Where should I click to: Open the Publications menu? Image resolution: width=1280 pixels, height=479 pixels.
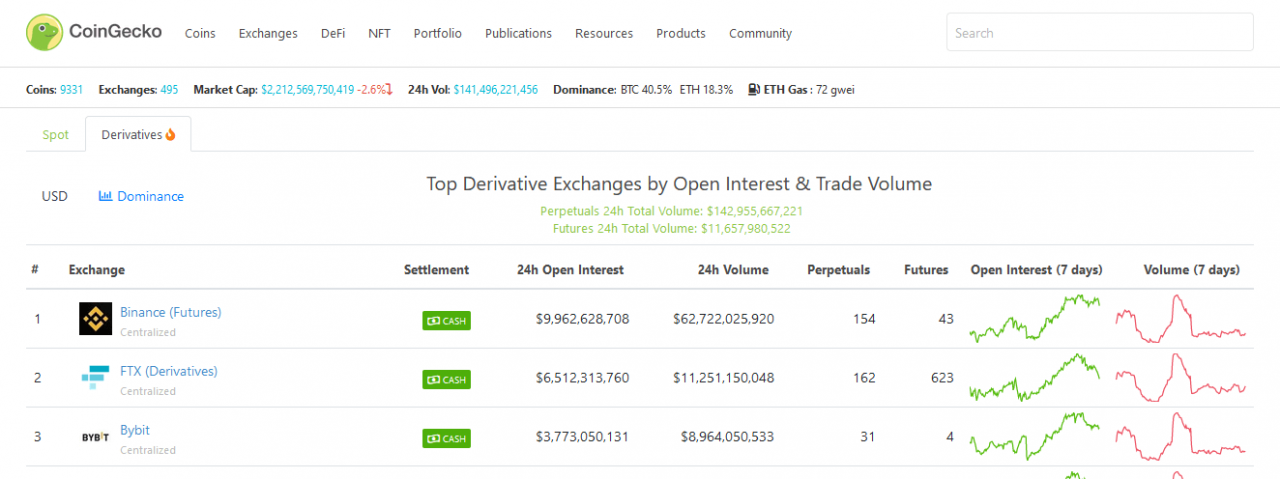[x=518, y=33]
